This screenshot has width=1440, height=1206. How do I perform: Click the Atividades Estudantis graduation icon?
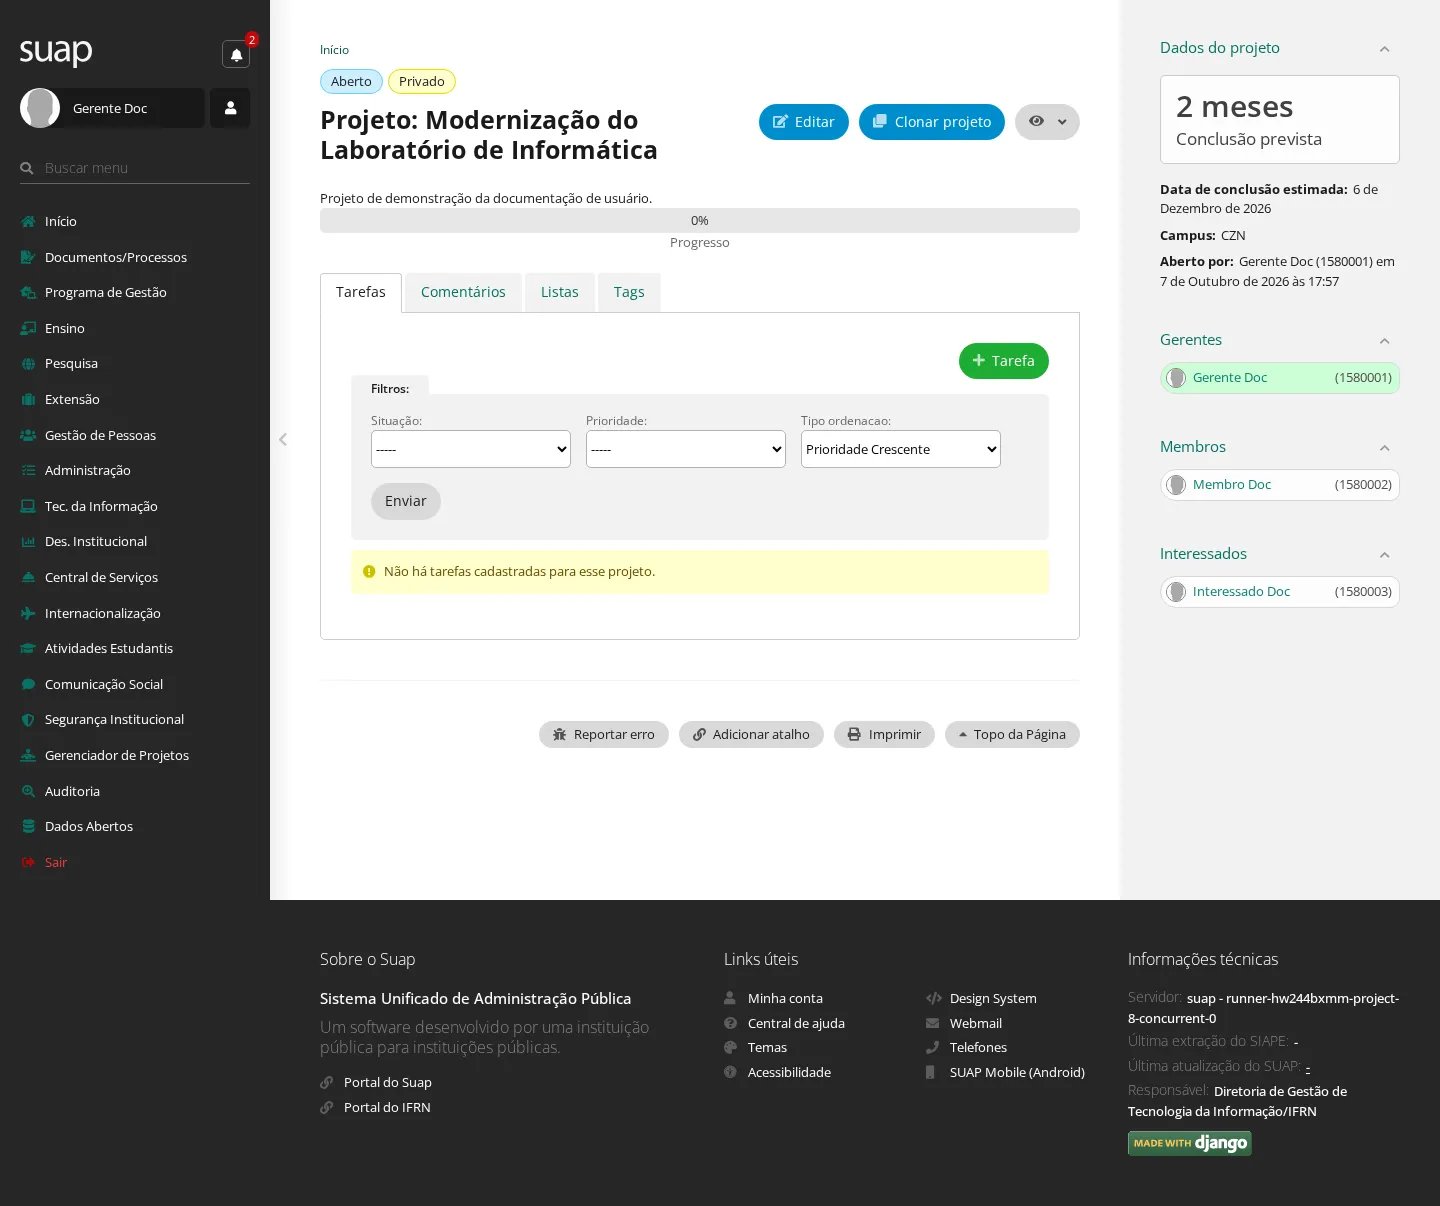pyautogui.click(x=28, y=649)
